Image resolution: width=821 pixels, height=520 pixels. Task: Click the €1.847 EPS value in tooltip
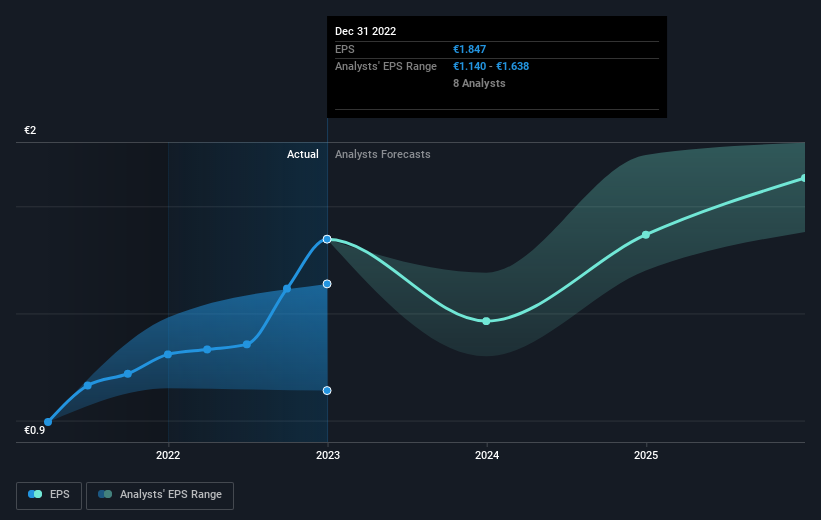point(470,49)
